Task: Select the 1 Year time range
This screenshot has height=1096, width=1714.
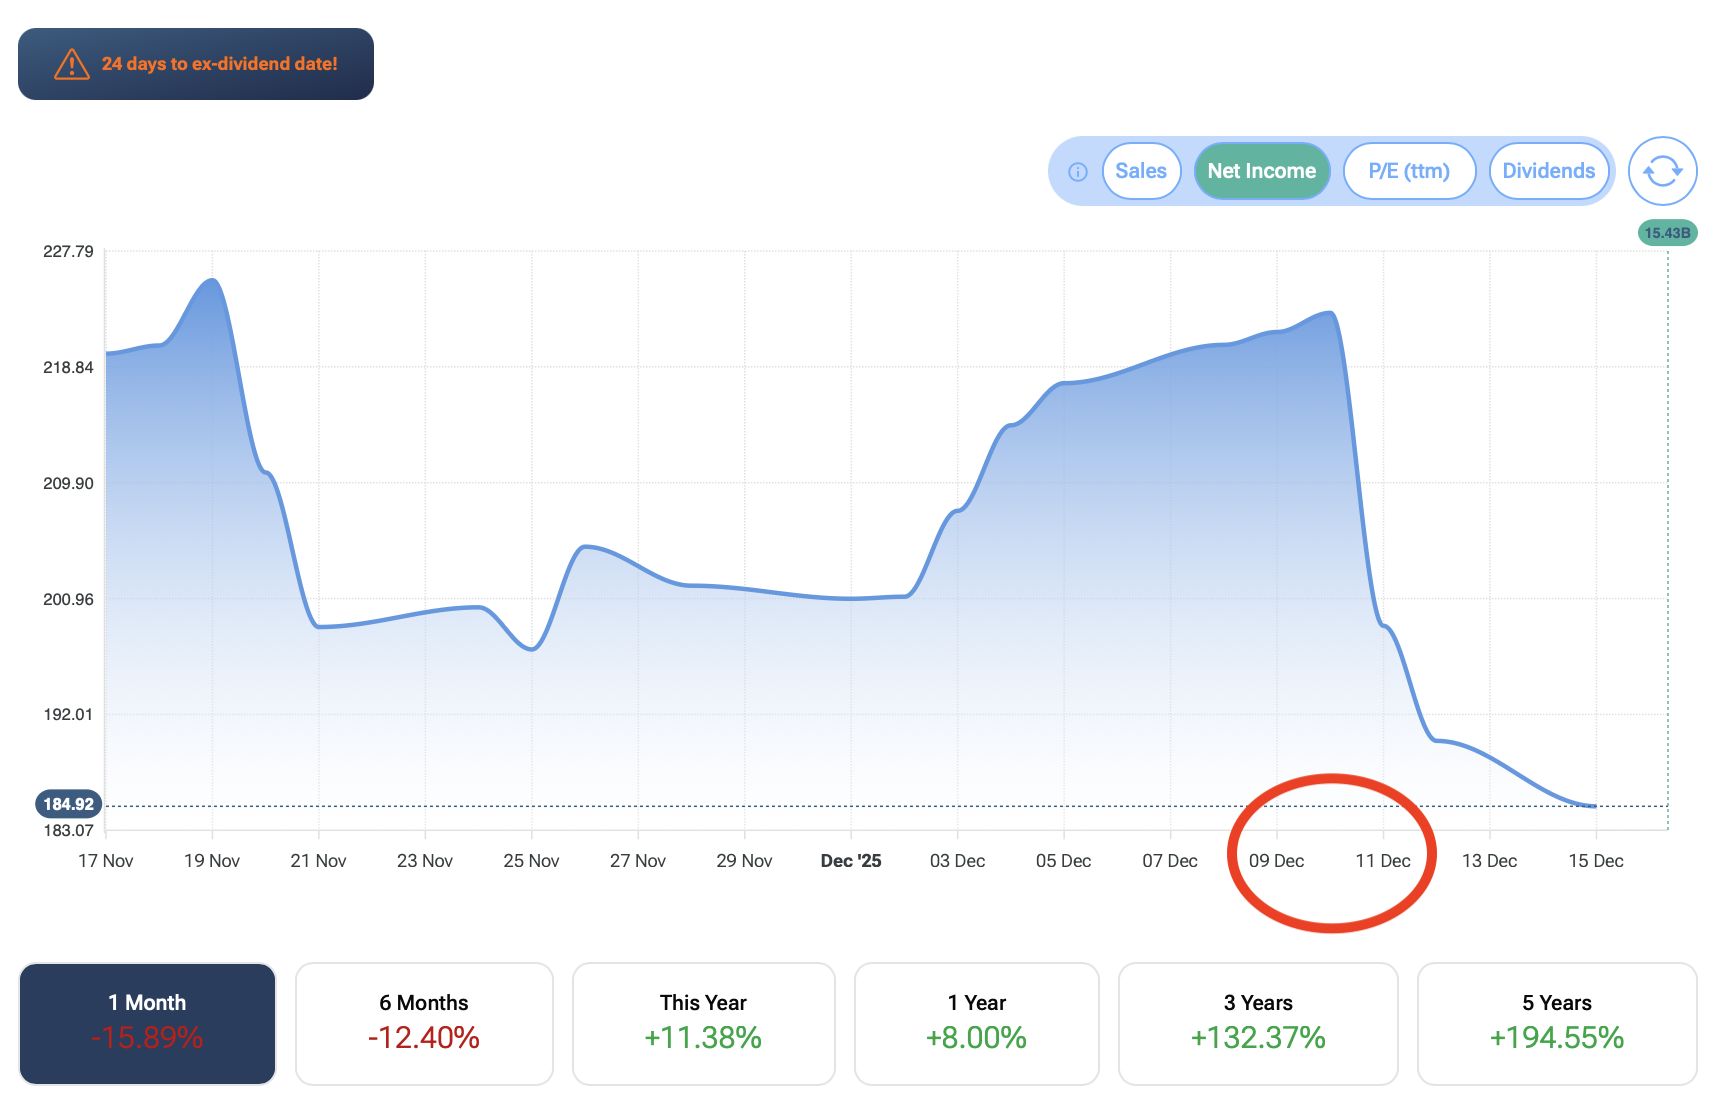Action: point(976,1023)
